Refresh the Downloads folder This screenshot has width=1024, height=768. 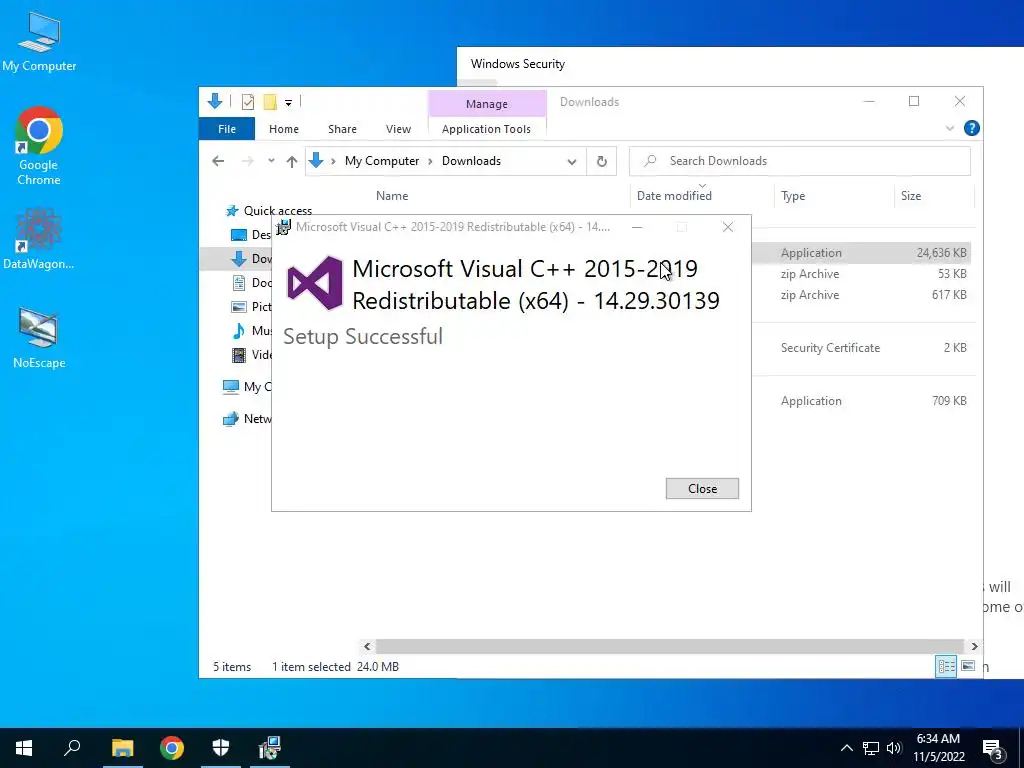tap(601, 161)
